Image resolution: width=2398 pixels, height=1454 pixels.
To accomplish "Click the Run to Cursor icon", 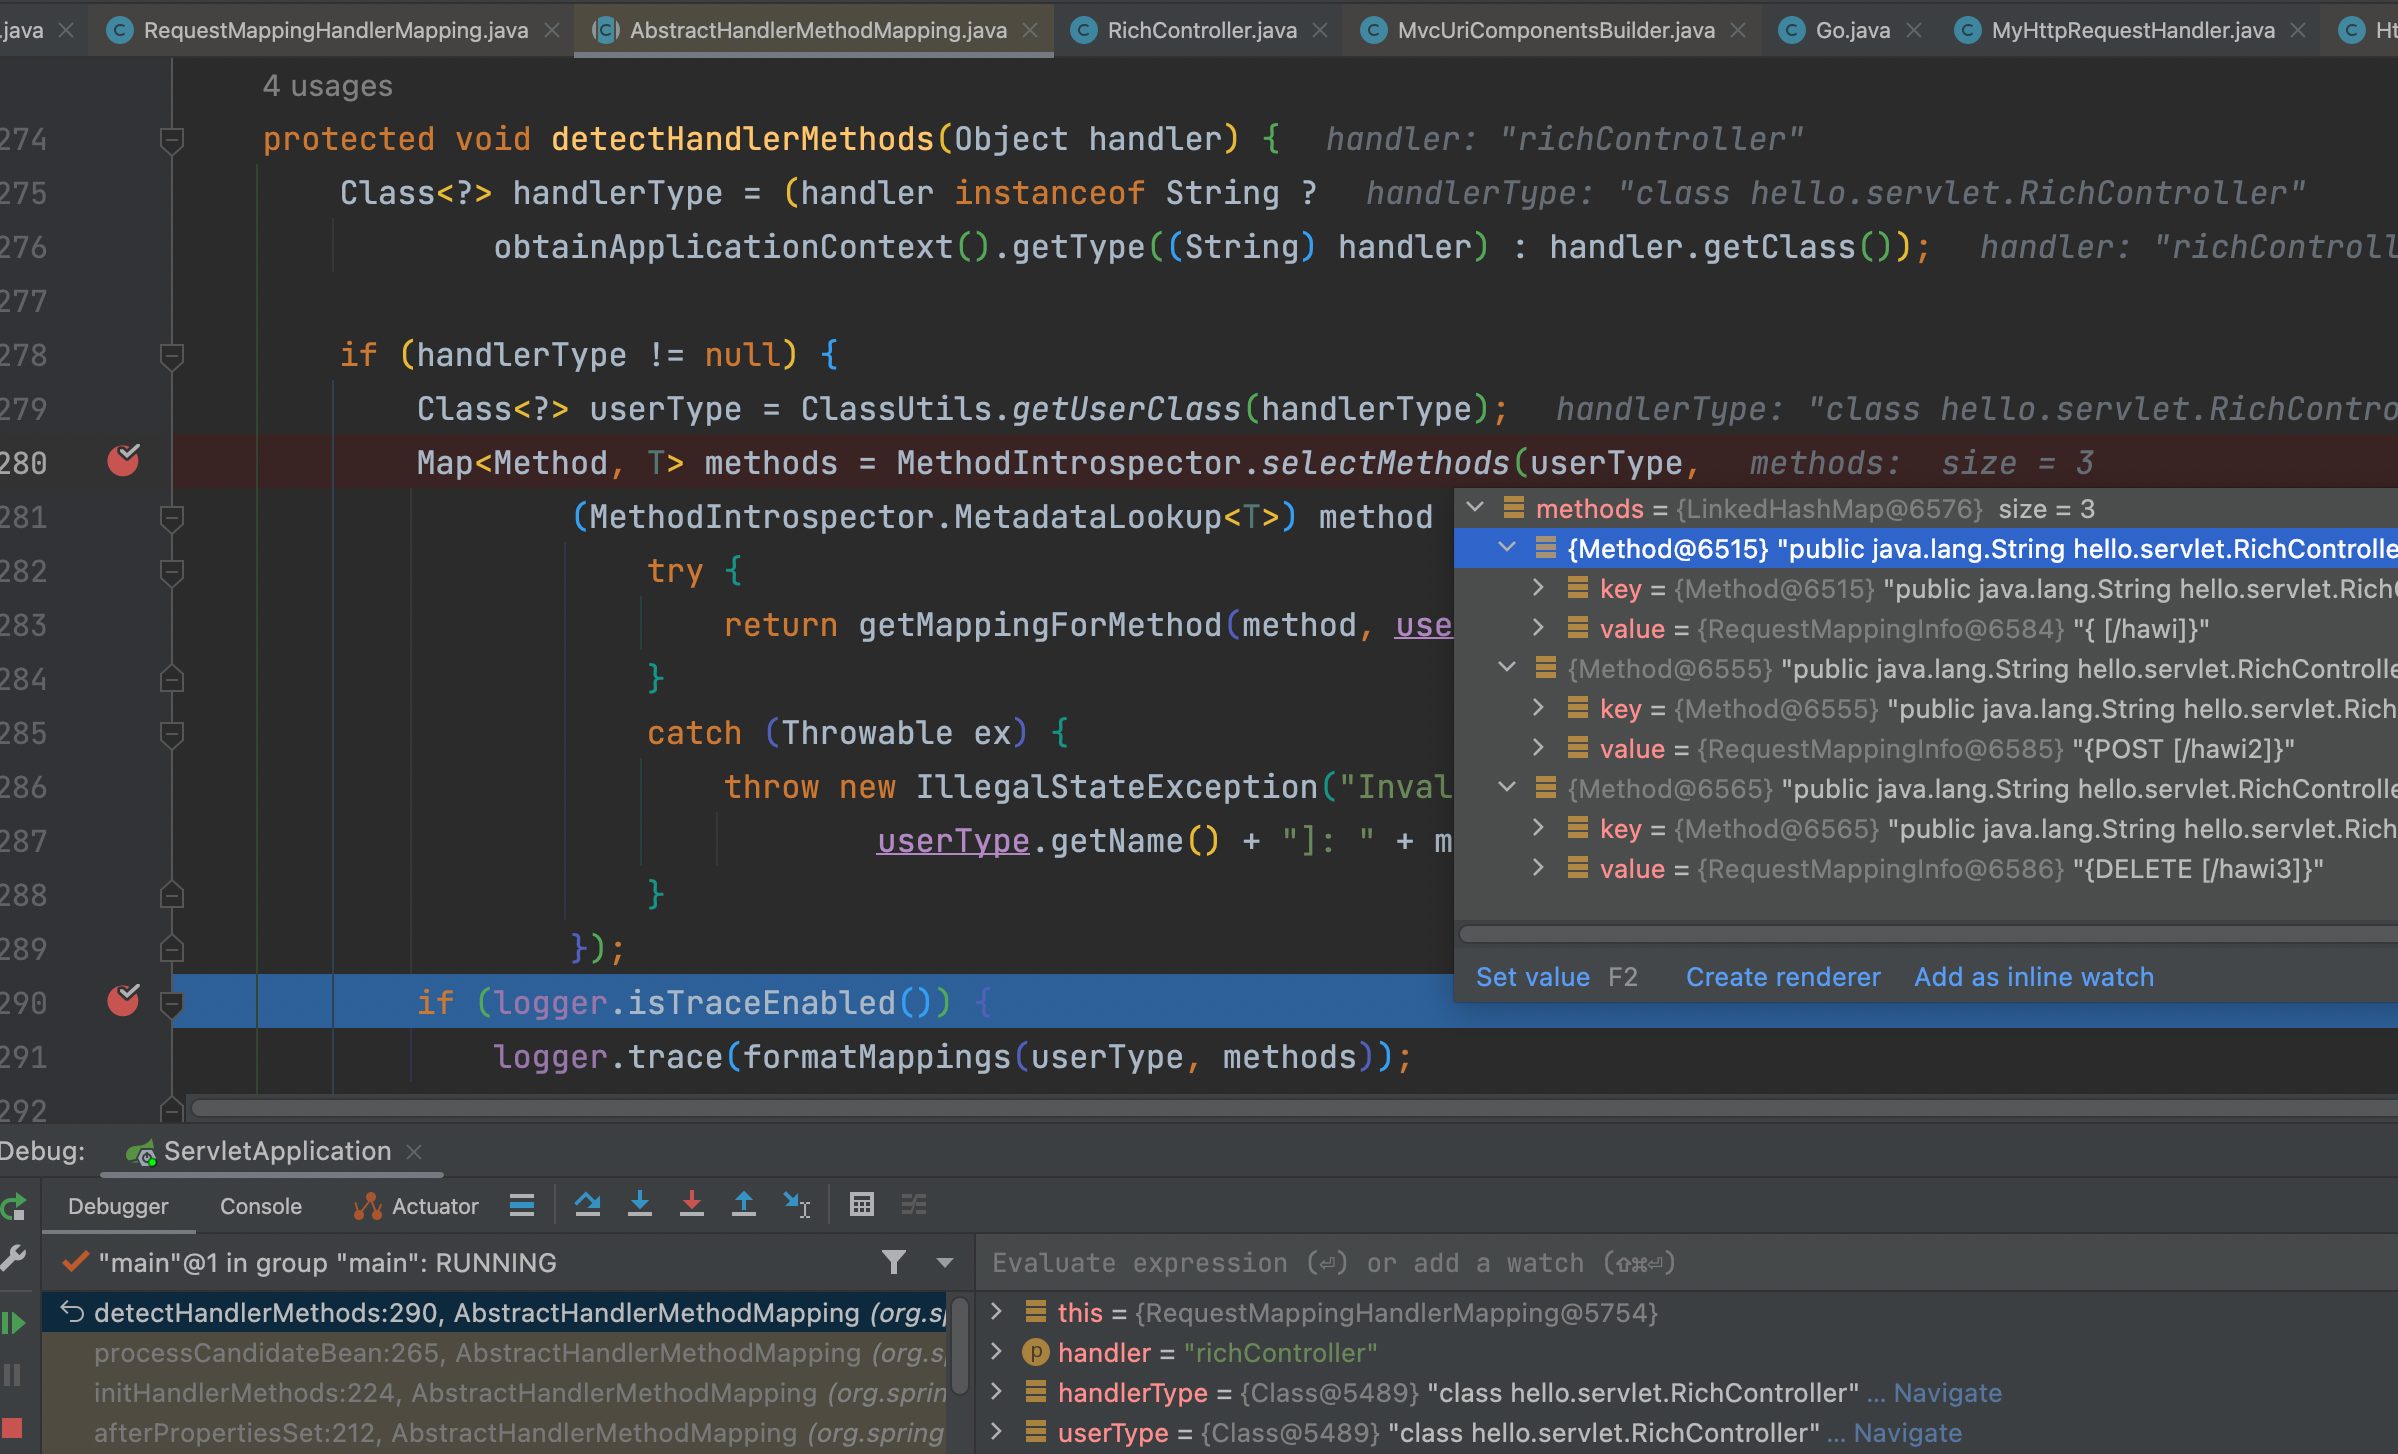I will (797, 1205).
